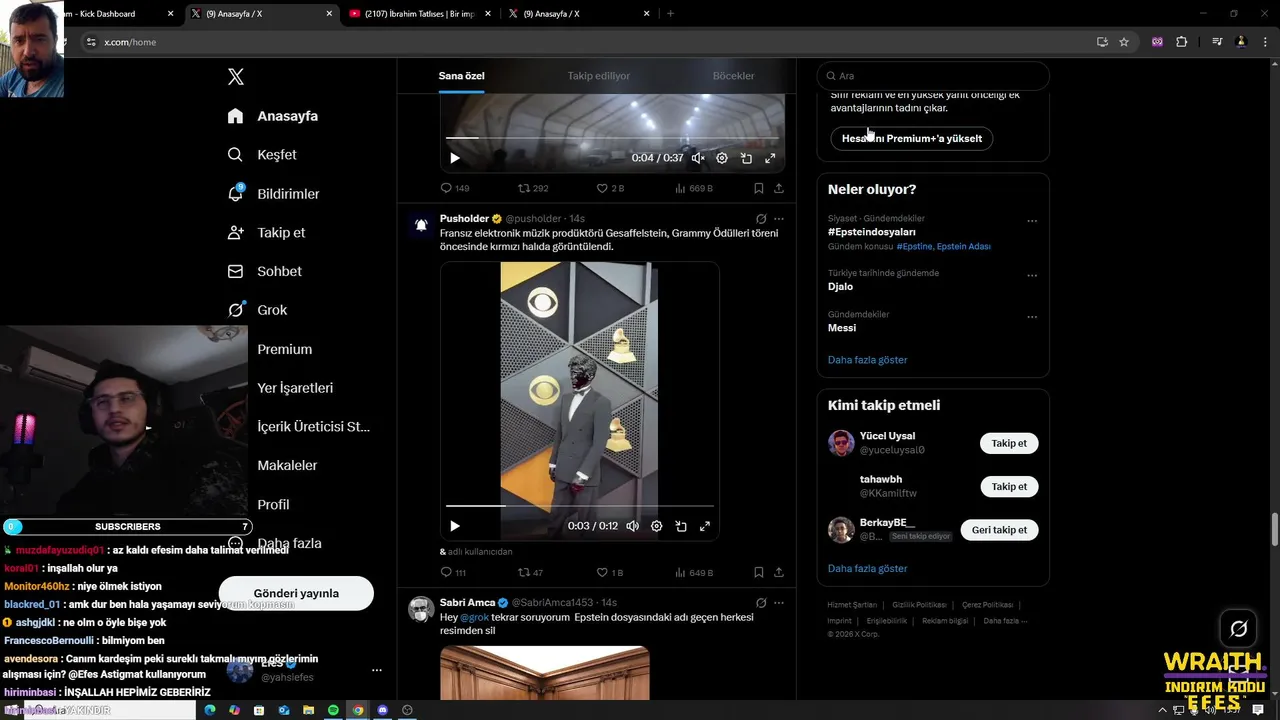The width and height of the screenshot is (1280, 720).
Task: Bookmark Pusholder's post
Action: point(759,573)
